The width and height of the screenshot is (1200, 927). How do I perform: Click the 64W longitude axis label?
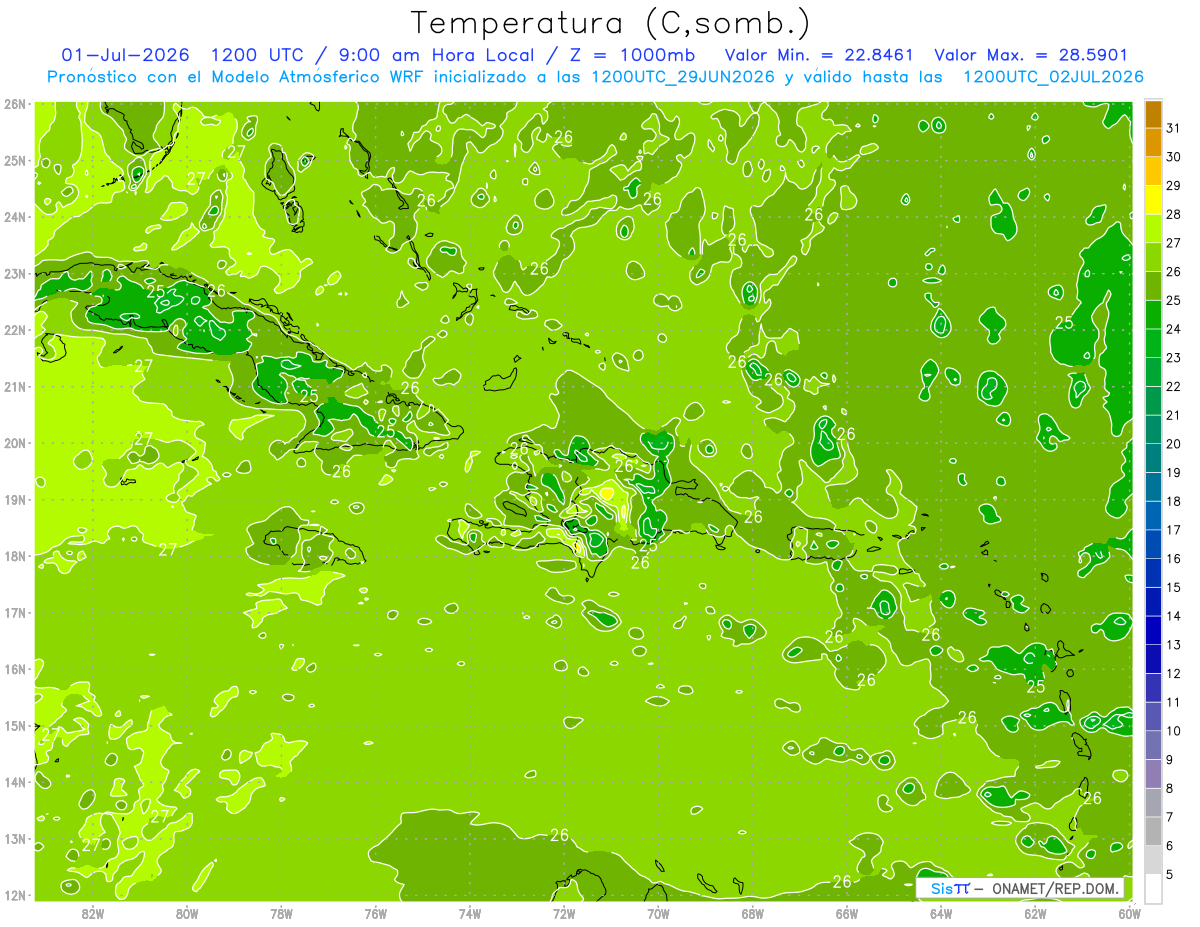pos(941,912)
